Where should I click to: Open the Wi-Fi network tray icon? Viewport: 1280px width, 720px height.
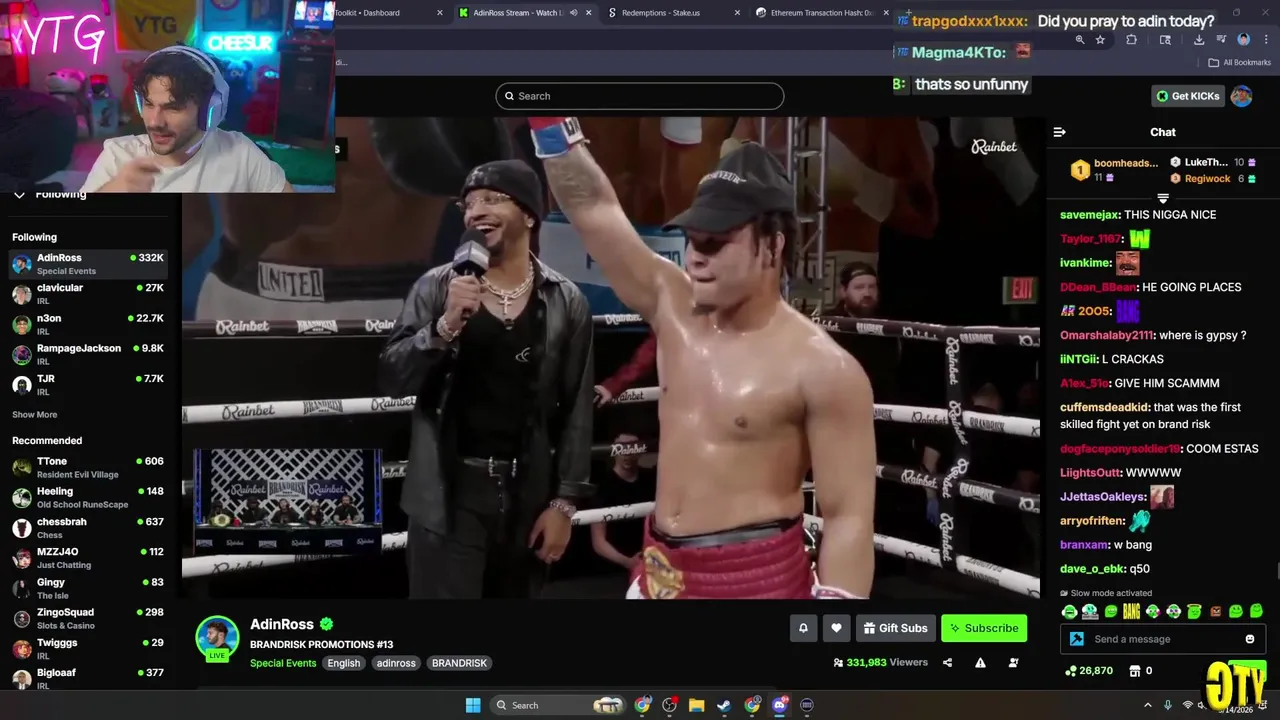click(1188, 705)
